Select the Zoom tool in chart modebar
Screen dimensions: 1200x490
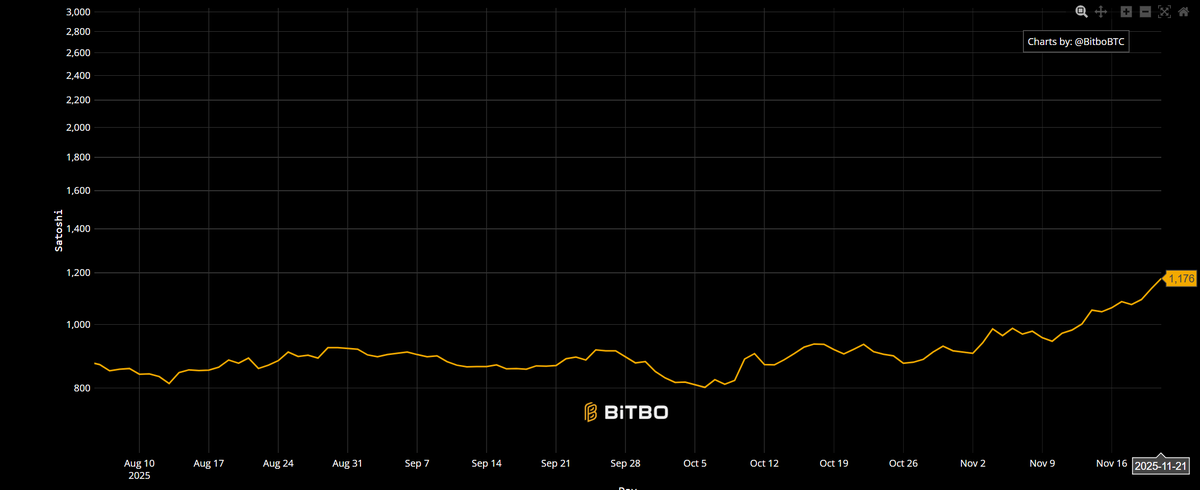[1081, 12]
